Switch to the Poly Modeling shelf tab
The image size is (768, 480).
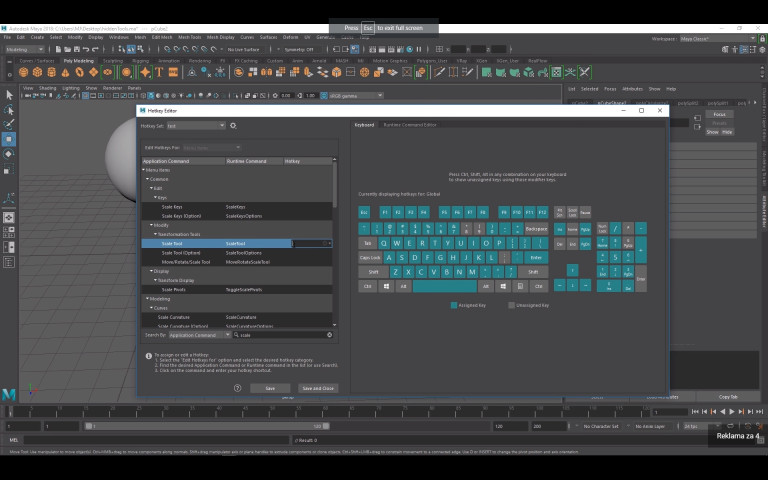pos(78,61)
